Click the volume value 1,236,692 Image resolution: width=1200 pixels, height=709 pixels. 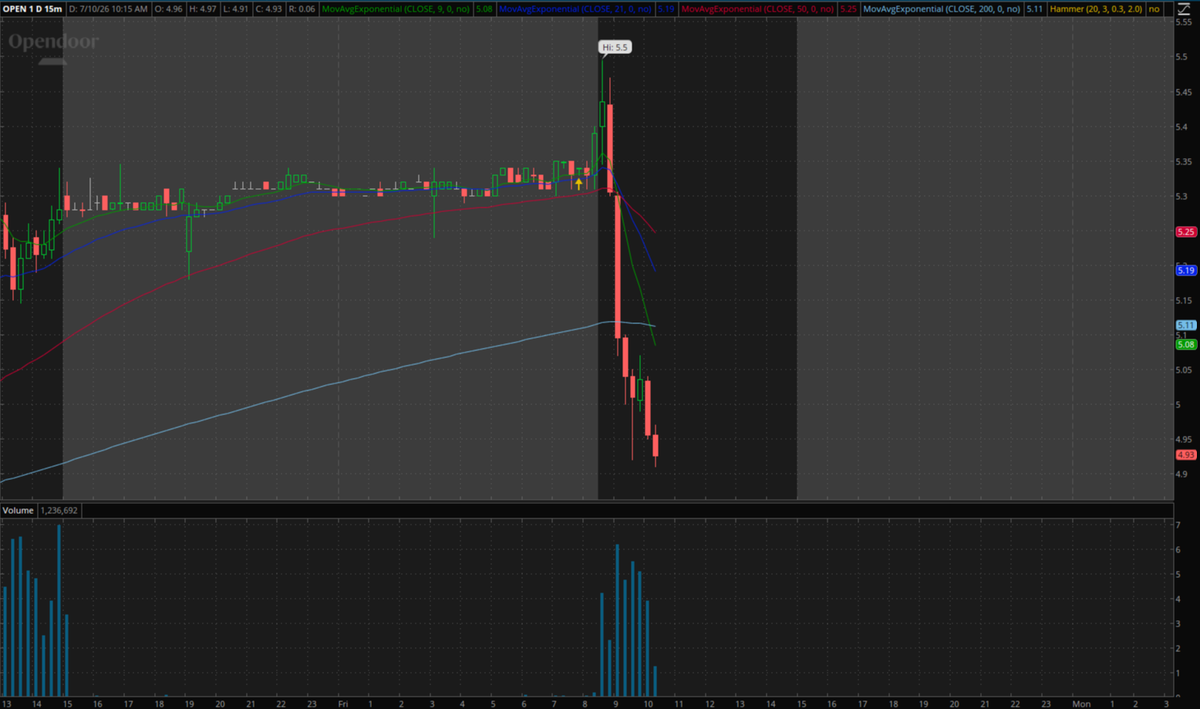click(59, 510)
